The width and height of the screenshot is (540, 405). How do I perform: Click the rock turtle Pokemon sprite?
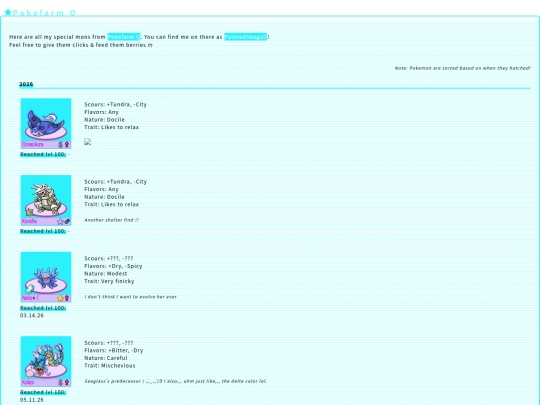pos(46,199)
